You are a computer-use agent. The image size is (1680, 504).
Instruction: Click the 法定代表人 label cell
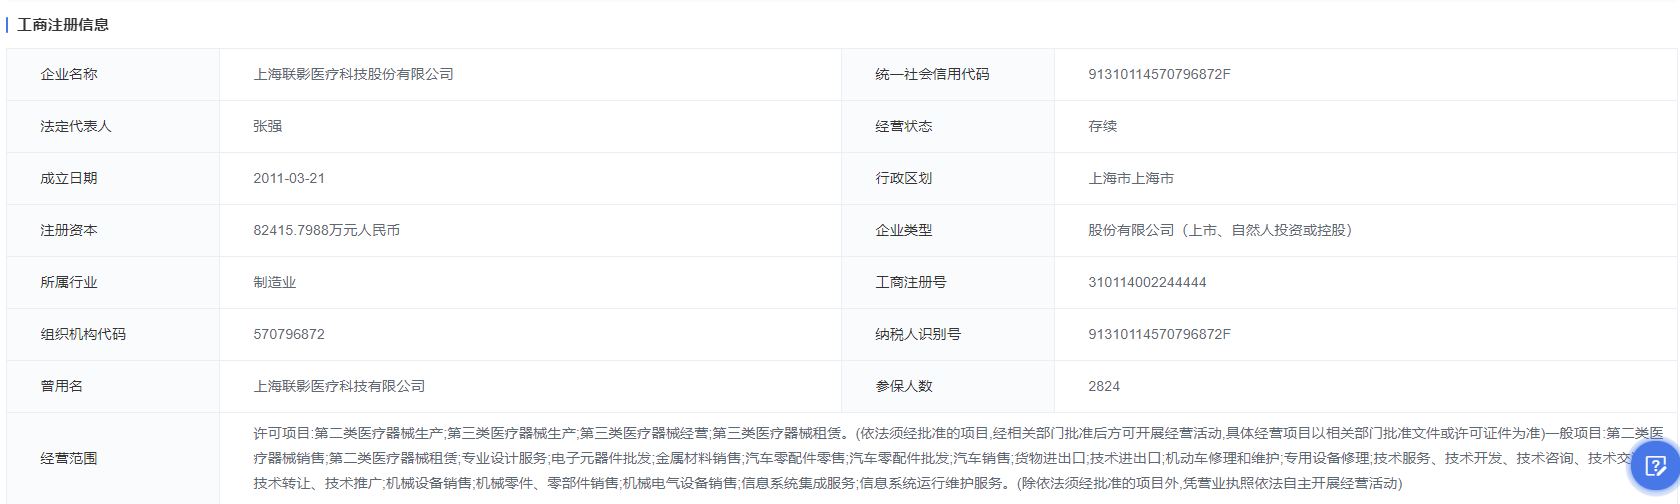pos(113,126)
